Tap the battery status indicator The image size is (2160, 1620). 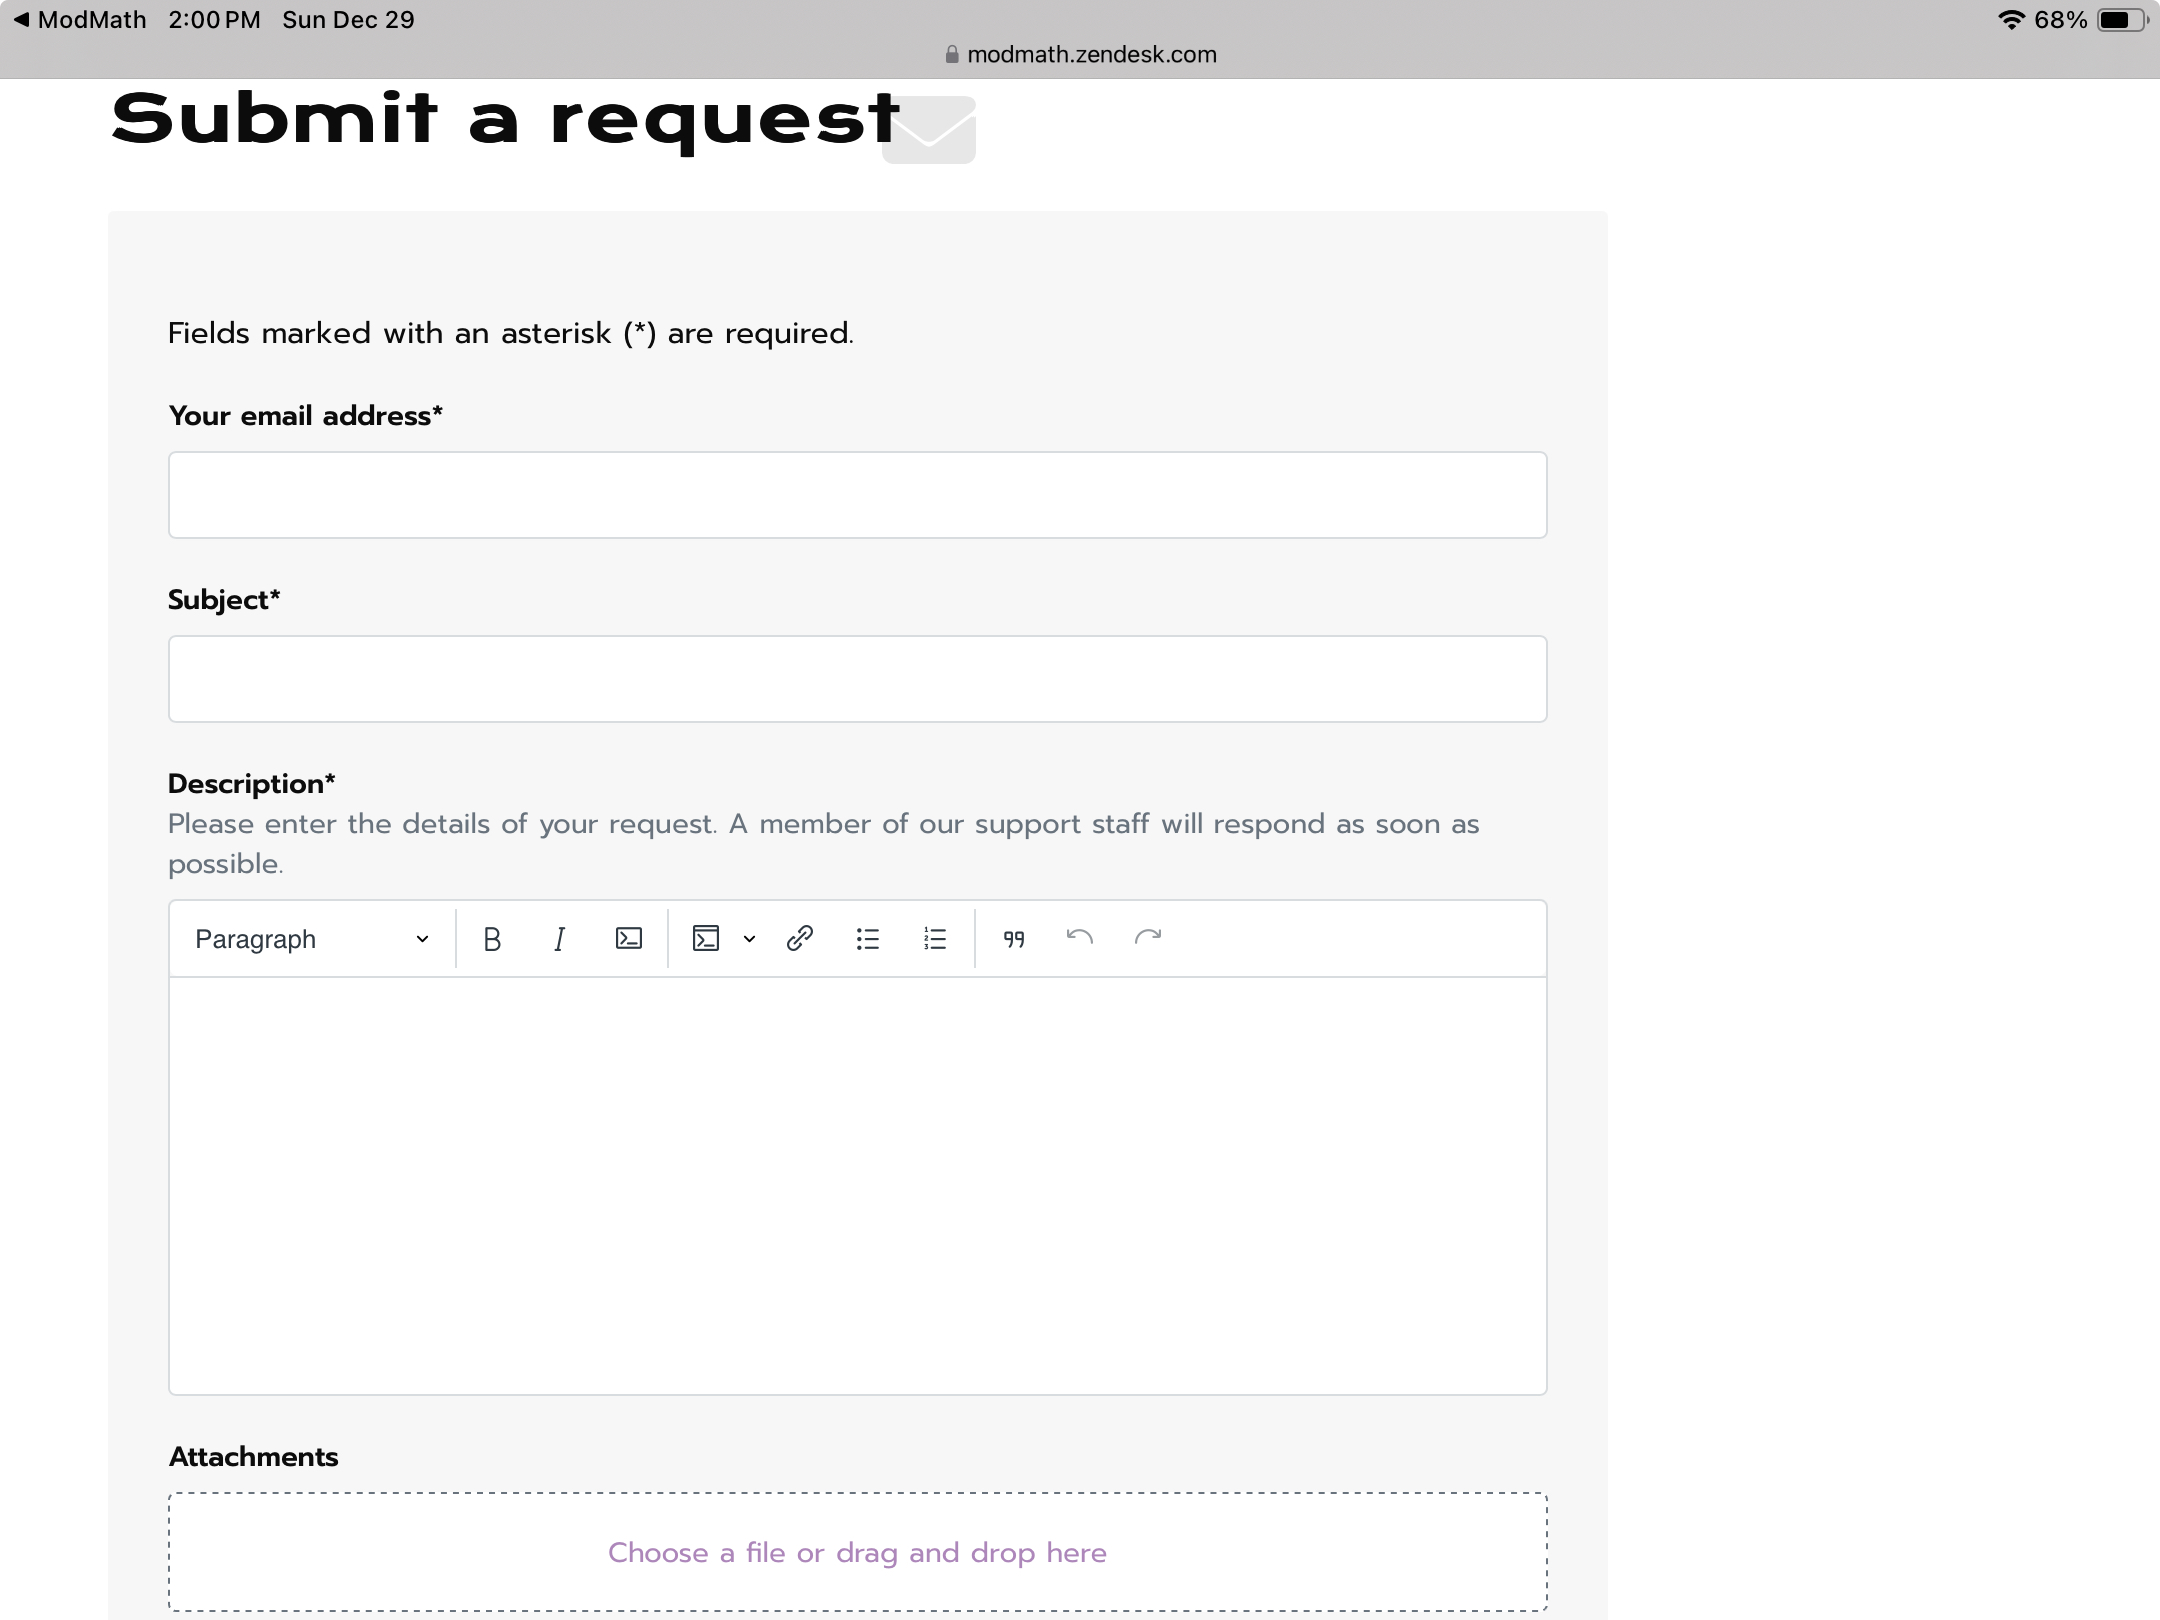[x=2122, y=20]
